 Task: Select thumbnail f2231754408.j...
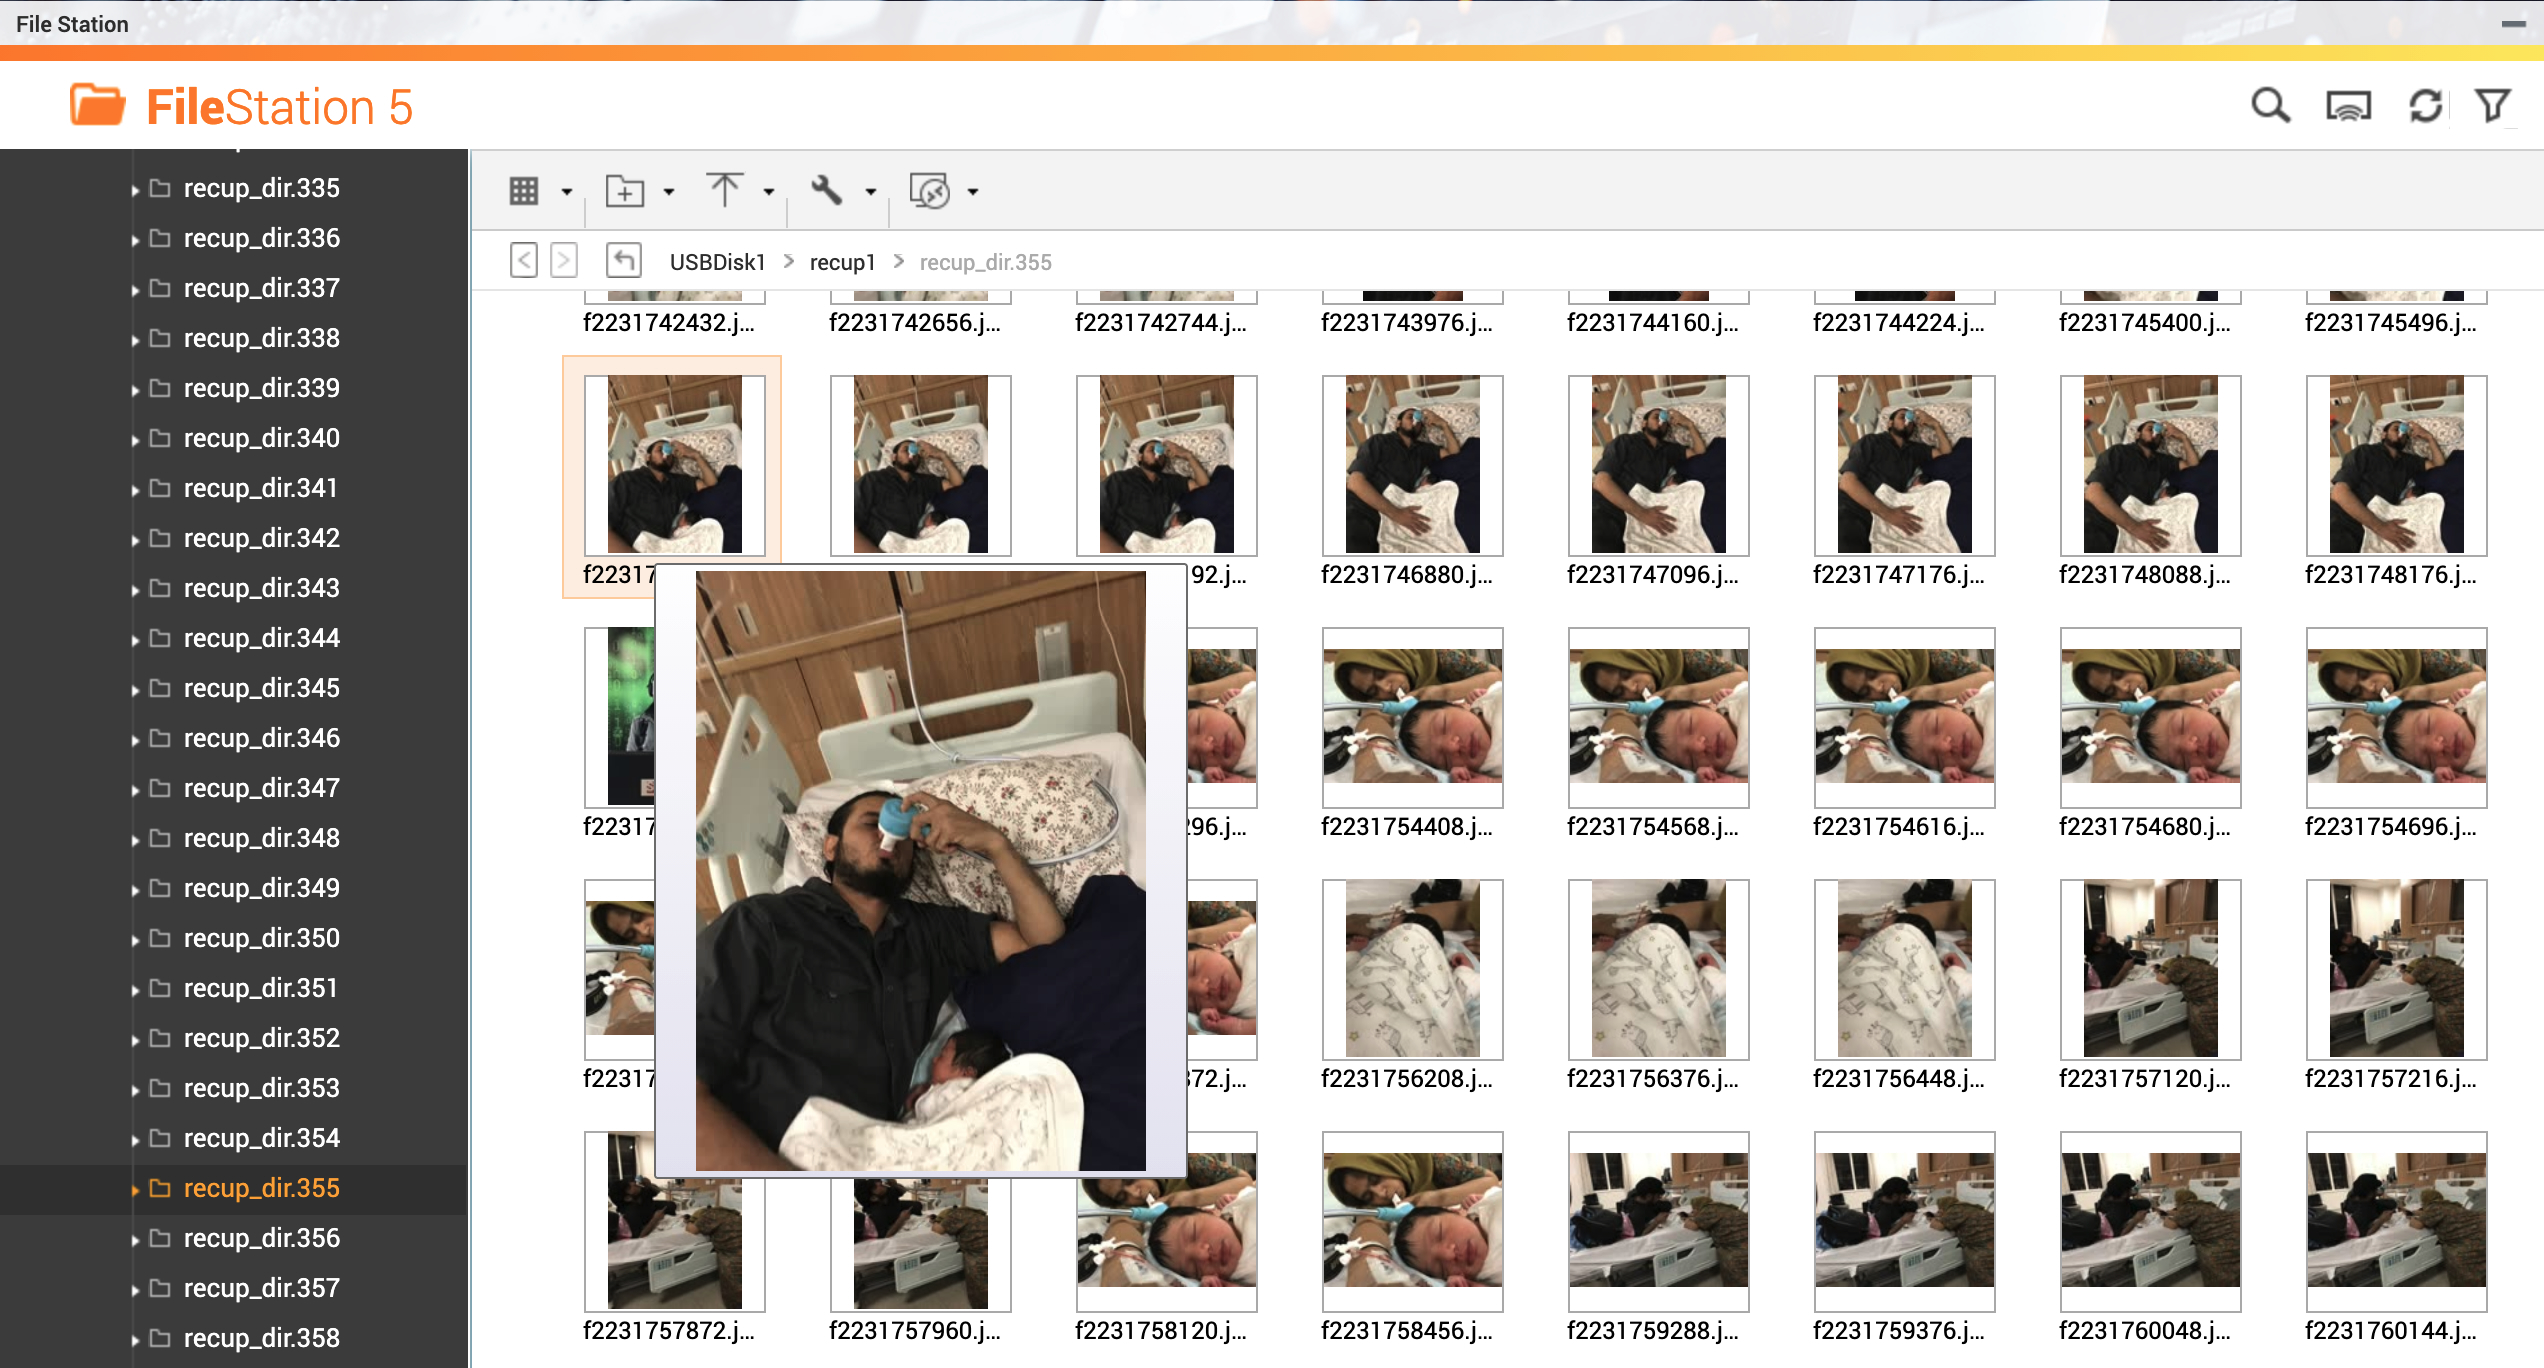pyautogui.click(x=1412, y=717)
